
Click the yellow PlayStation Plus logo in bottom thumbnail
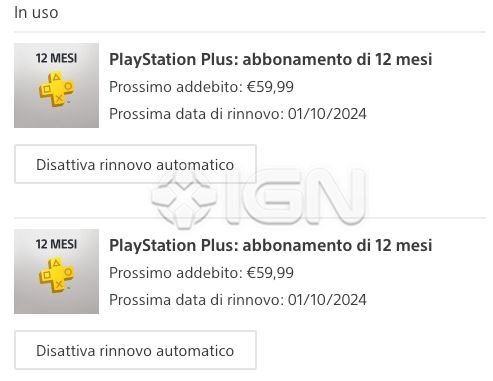pyautogui.click(x=57, y=275)
